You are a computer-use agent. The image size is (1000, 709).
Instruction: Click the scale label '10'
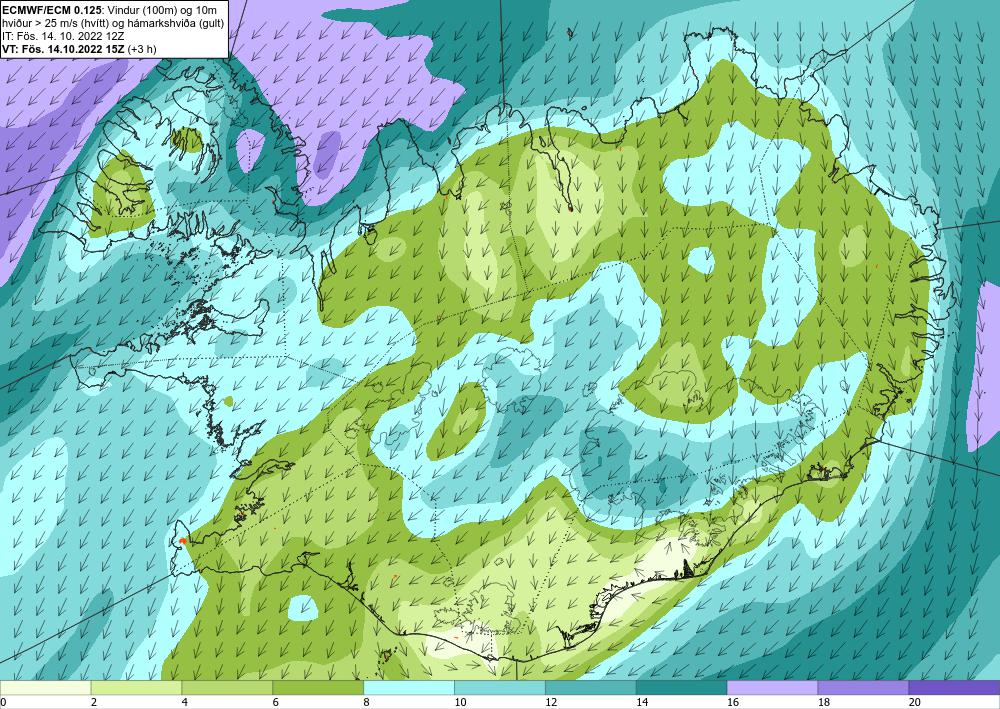(460, 703)
